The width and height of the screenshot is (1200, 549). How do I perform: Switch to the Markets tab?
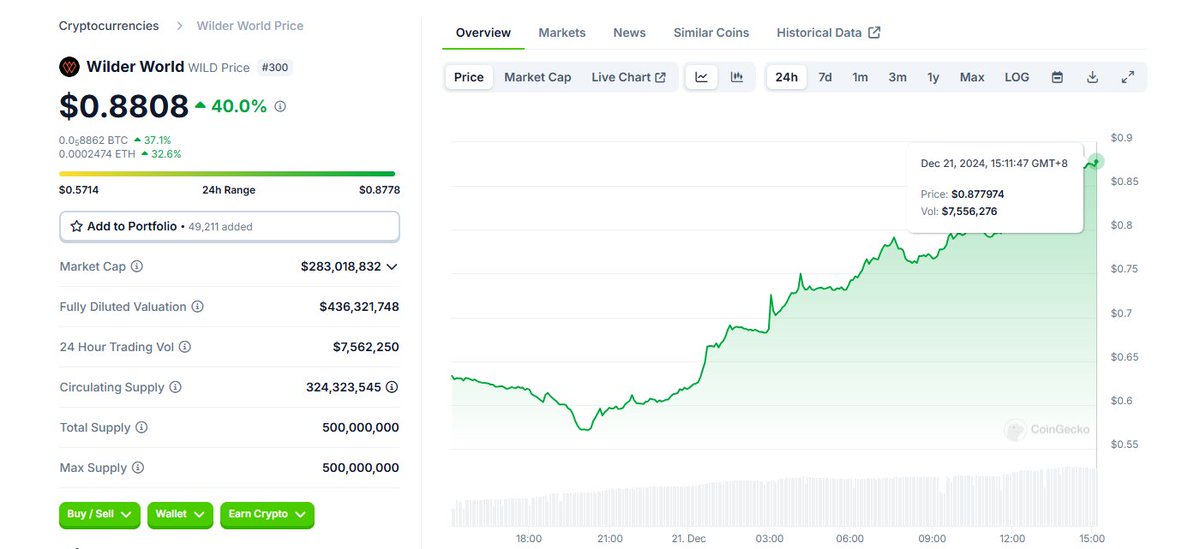(x=562, y=33)
